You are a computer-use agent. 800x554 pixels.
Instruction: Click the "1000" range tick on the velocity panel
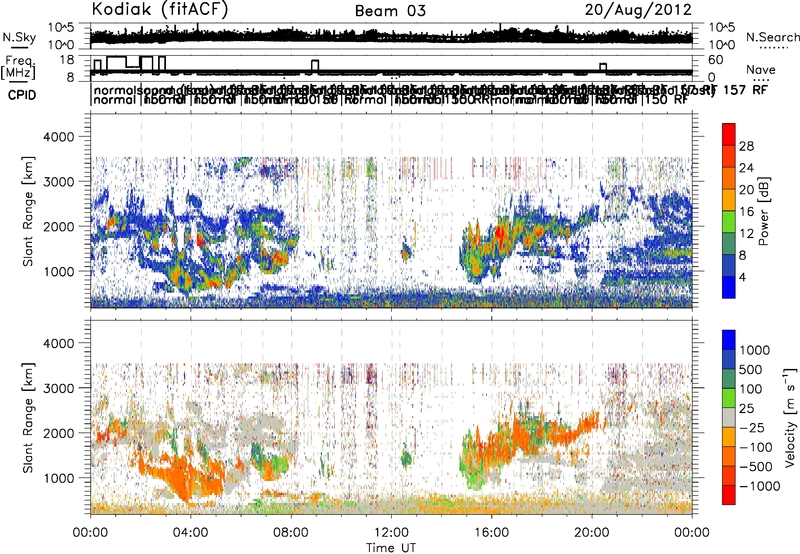tap(59, 478)
